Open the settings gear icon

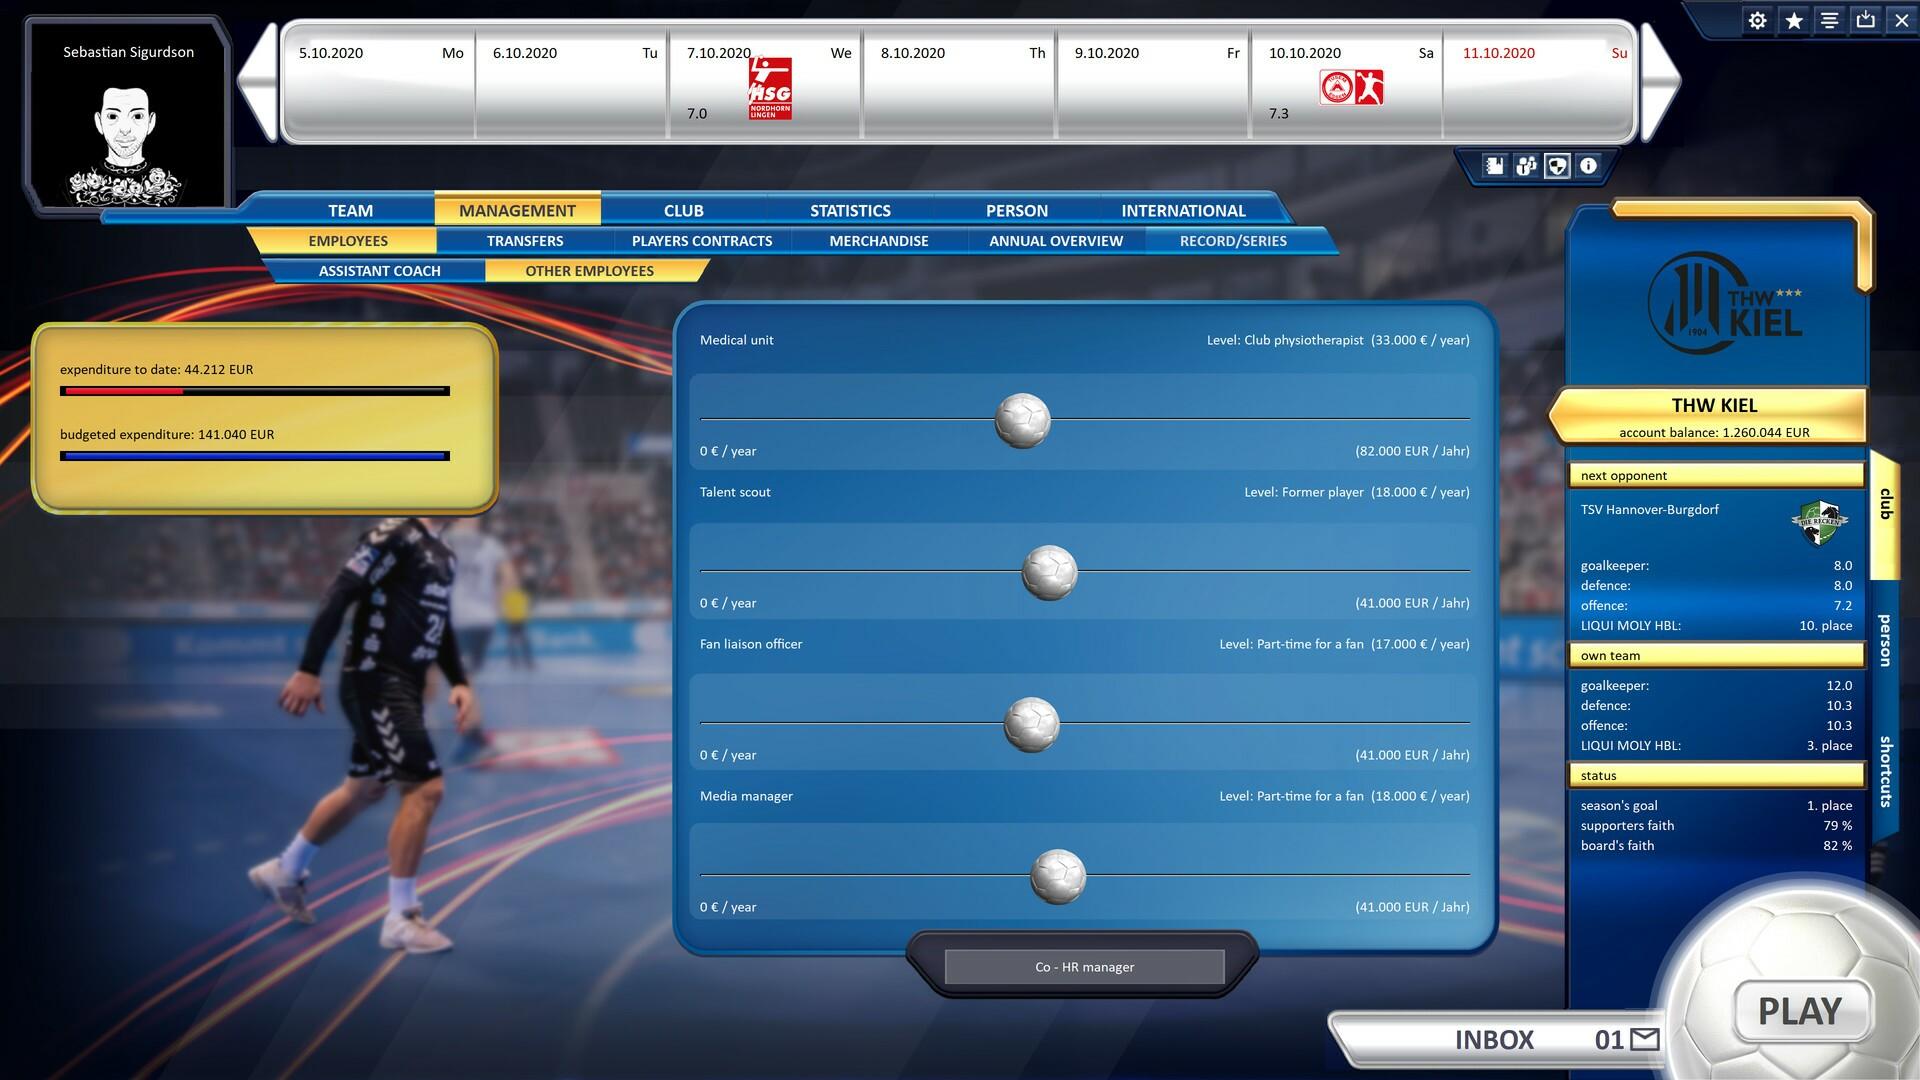tap(1757, 20)
